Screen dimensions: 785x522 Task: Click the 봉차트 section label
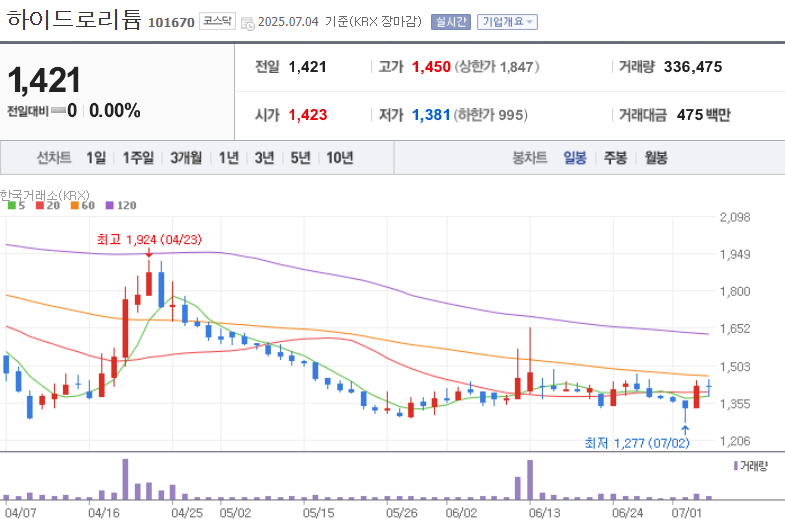(x=530, y=158)
